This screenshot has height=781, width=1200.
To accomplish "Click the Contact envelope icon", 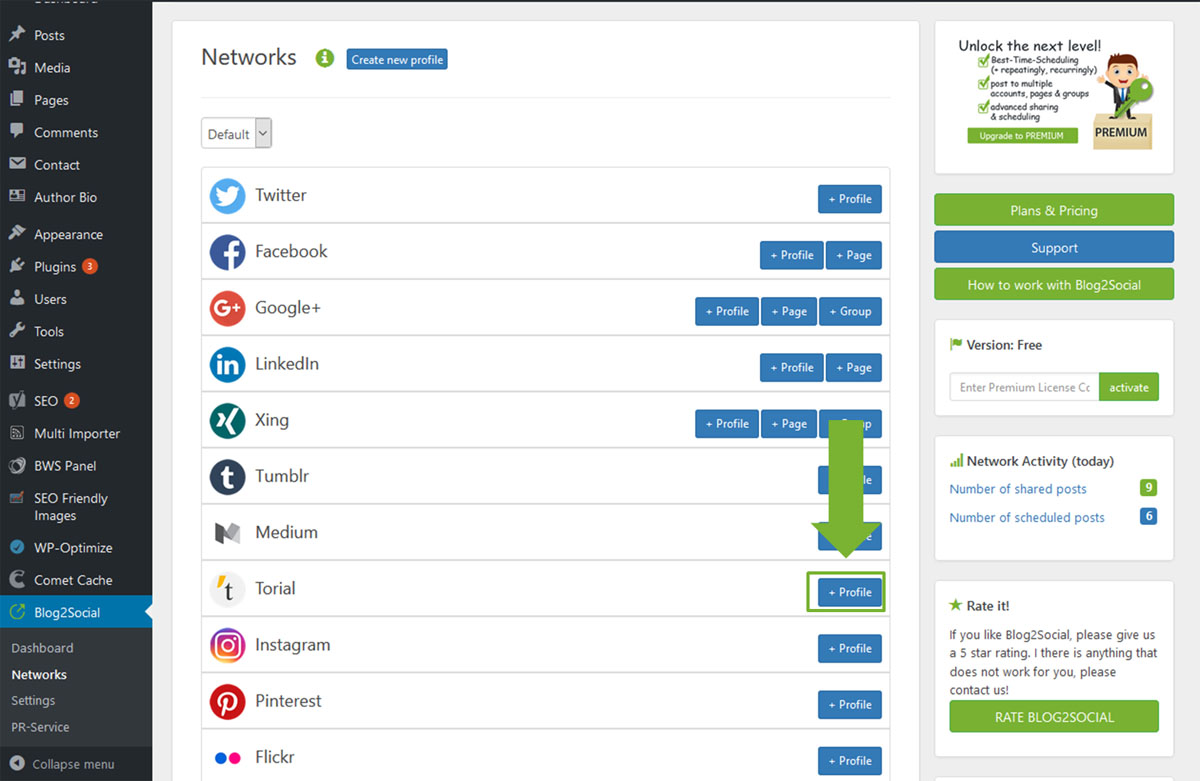I will tap(17, 165).
